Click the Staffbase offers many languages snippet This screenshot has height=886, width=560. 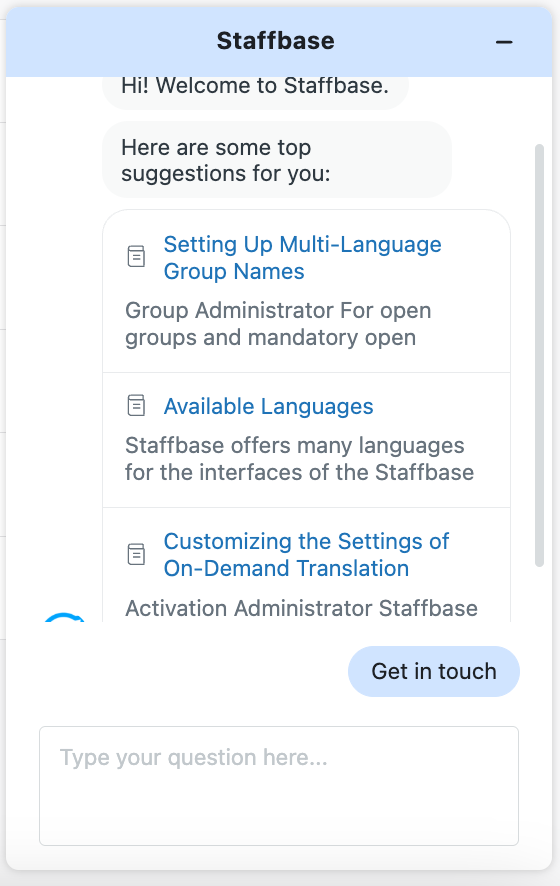tap(299, 459)
